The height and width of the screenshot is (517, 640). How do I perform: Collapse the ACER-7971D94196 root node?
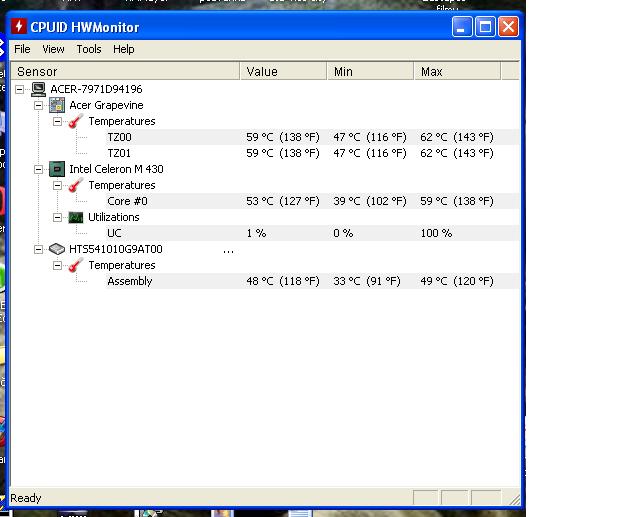[x=19, y=89]
